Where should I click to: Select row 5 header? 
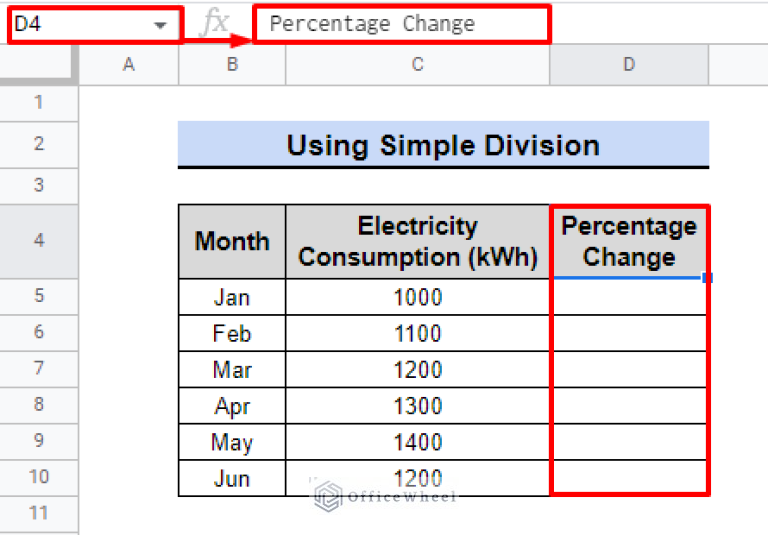[x=39, y=296]
